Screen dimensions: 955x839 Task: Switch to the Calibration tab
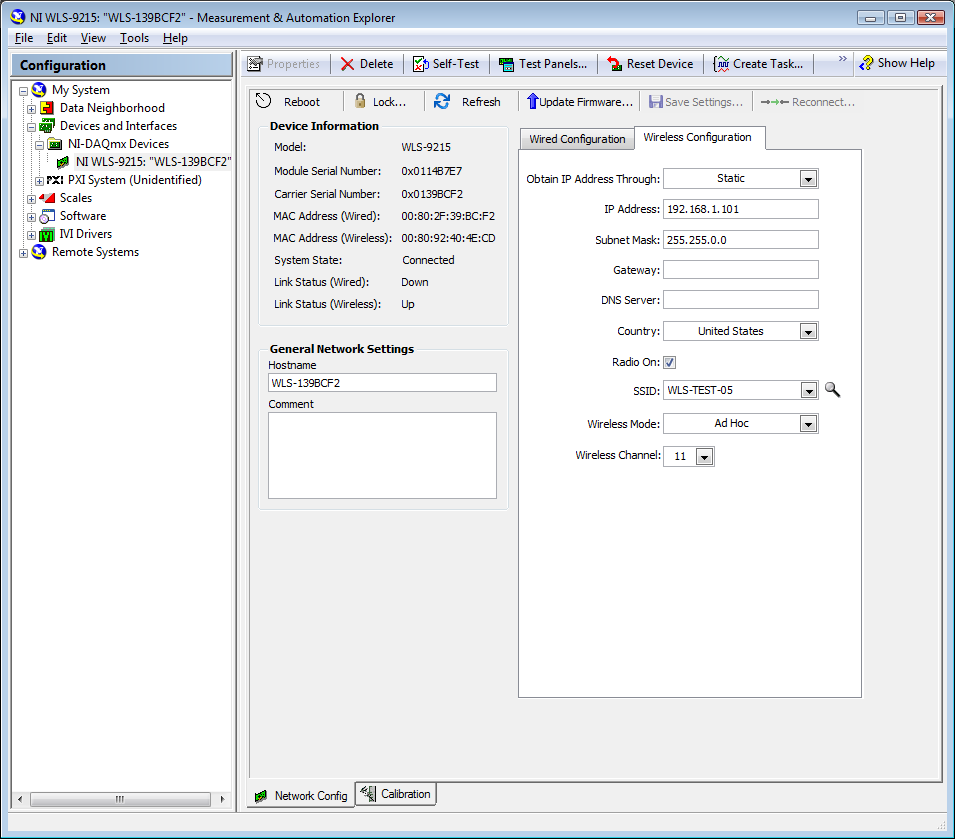click(396, 794)
